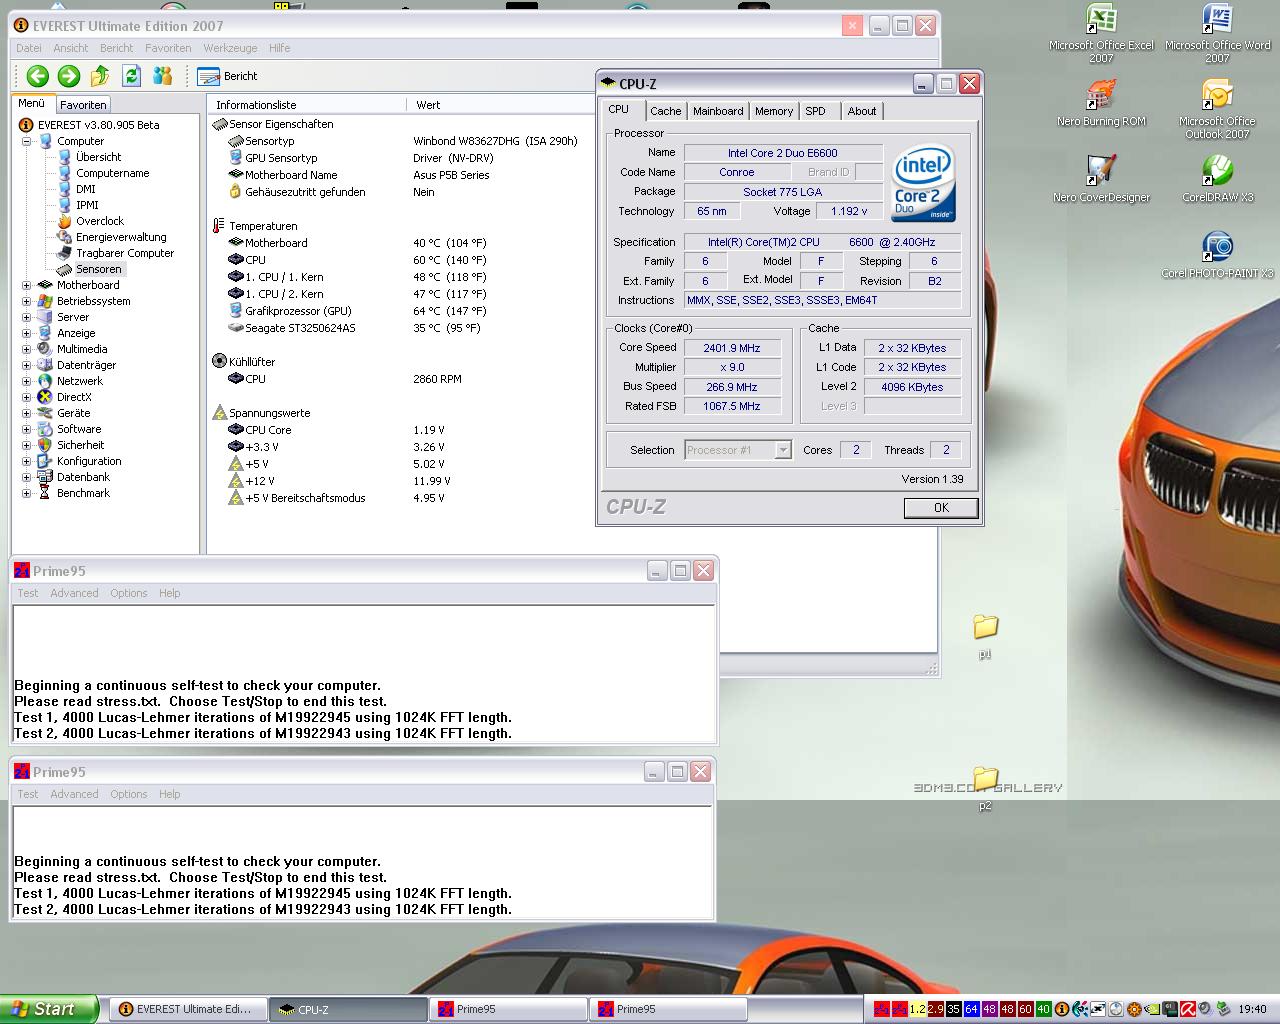Viewport: 1280px width, 1024px height.
Task: Open Microsoft Office Outlook 2007 desktop shortcut
Action: click(1217, 110)
